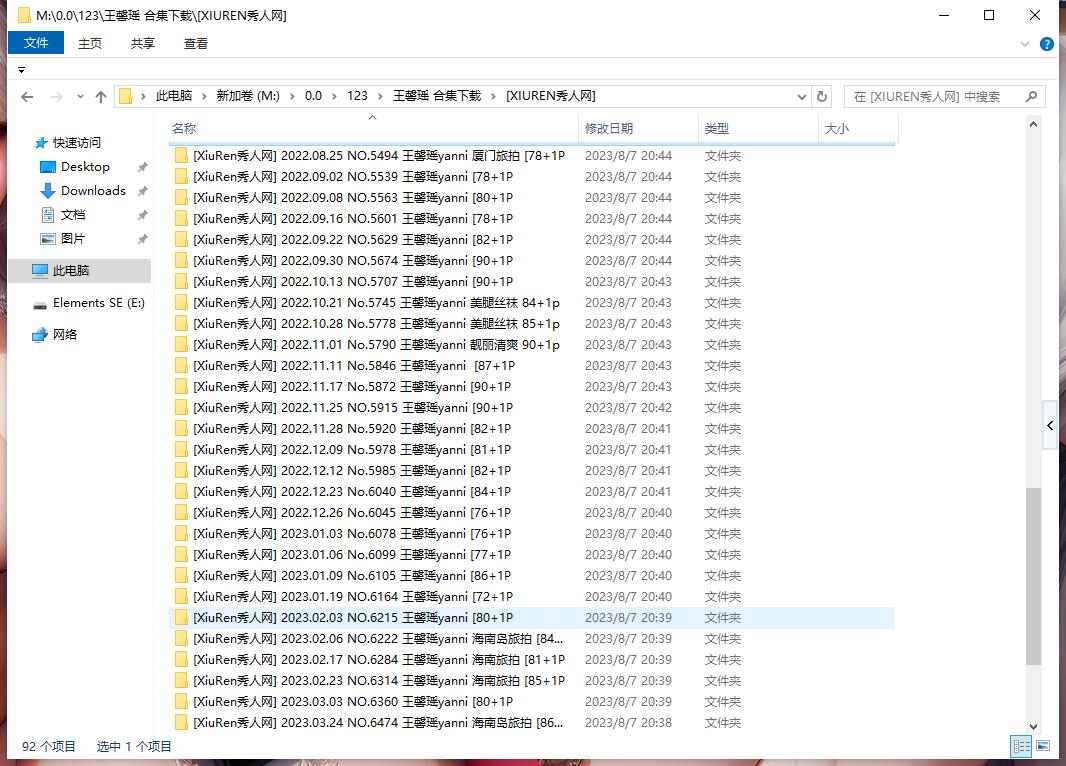Expand chevron after 此电脑 in breadcrumb
Screen dimensions: 1066x766
tap(204, 97)
